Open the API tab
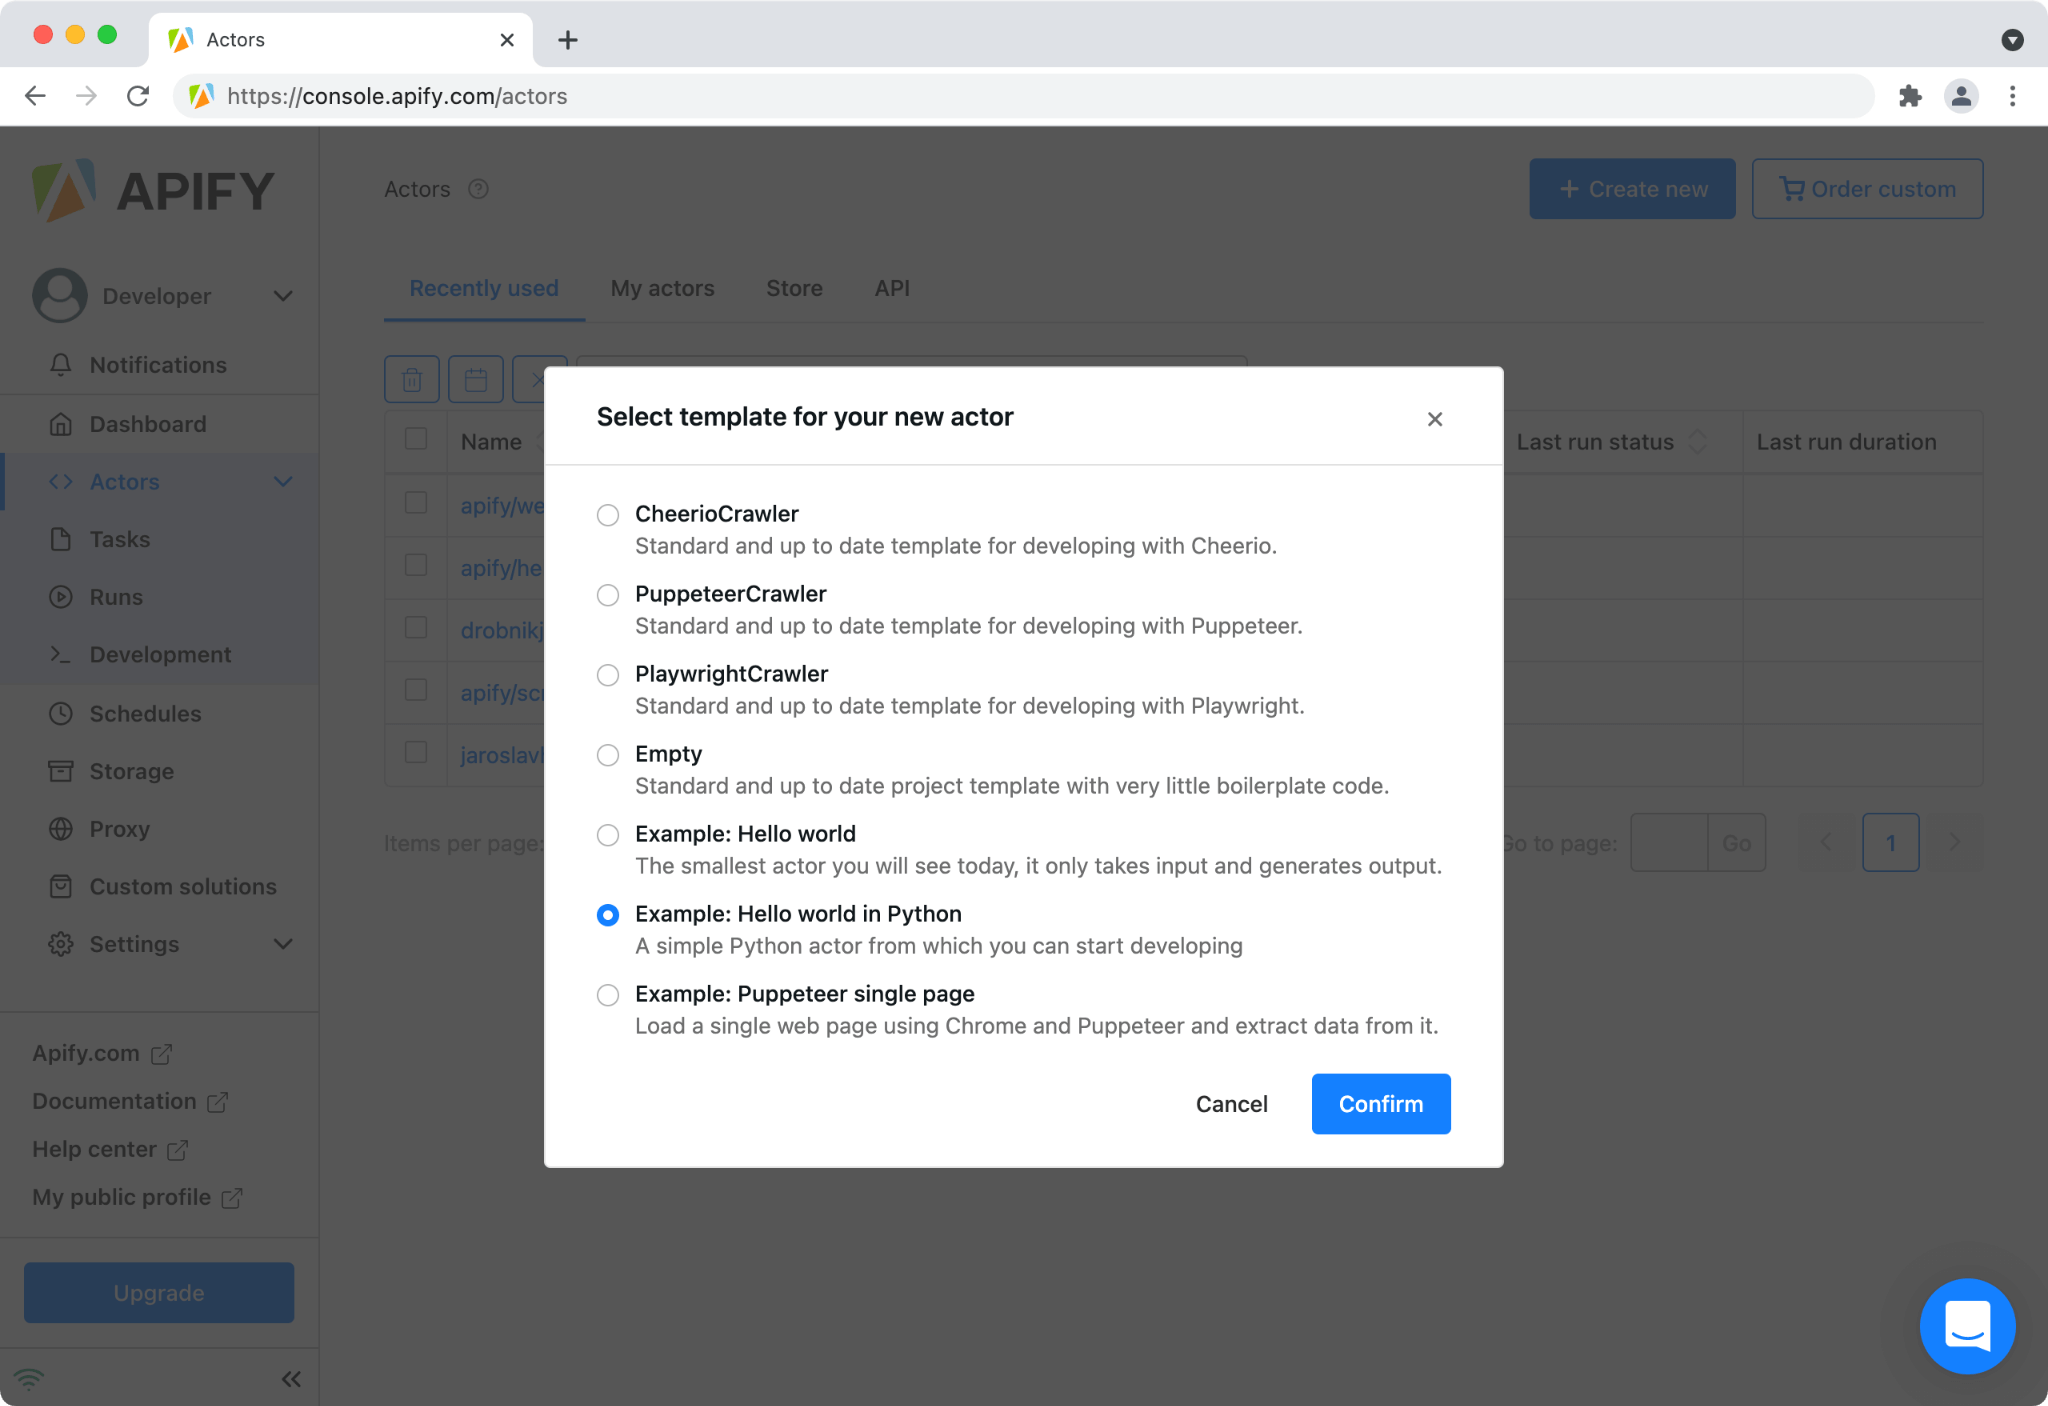The height and width of the screenshot is (1406, 2048). click(892, 288)
